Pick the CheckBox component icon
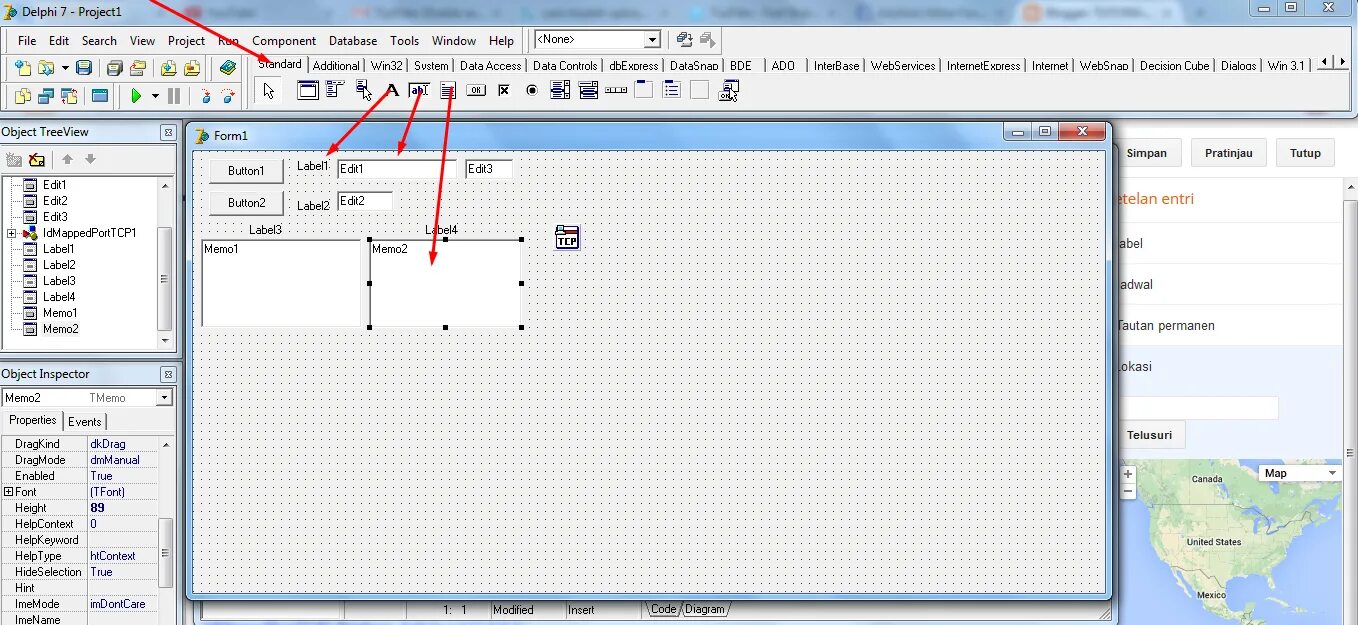 pos(504,90)
